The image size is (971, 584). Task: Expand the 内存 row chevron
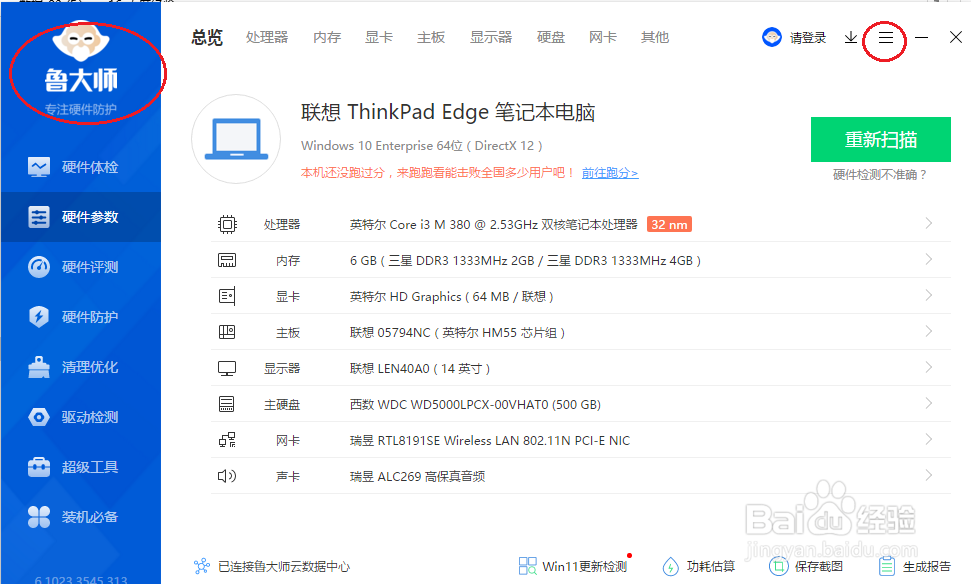(928, 259)
